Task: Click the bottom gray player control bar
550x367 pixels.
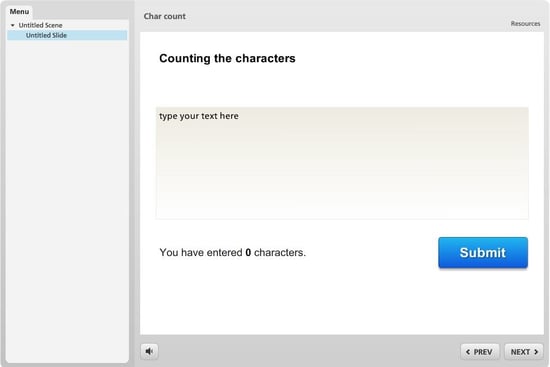Action: pyautogui.click(x=309, y=351)
